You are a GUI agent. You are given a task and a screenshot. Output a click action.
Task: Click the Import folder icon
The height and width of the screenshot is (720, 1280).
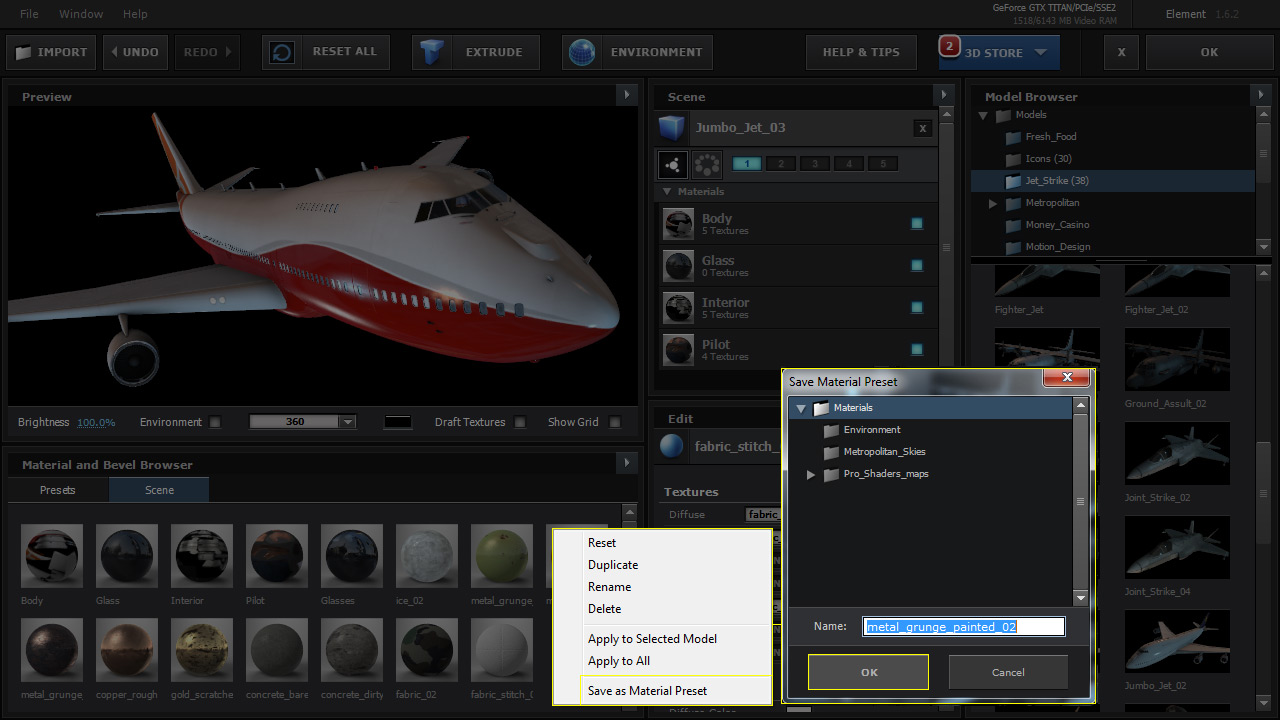[x=24, y=52]
